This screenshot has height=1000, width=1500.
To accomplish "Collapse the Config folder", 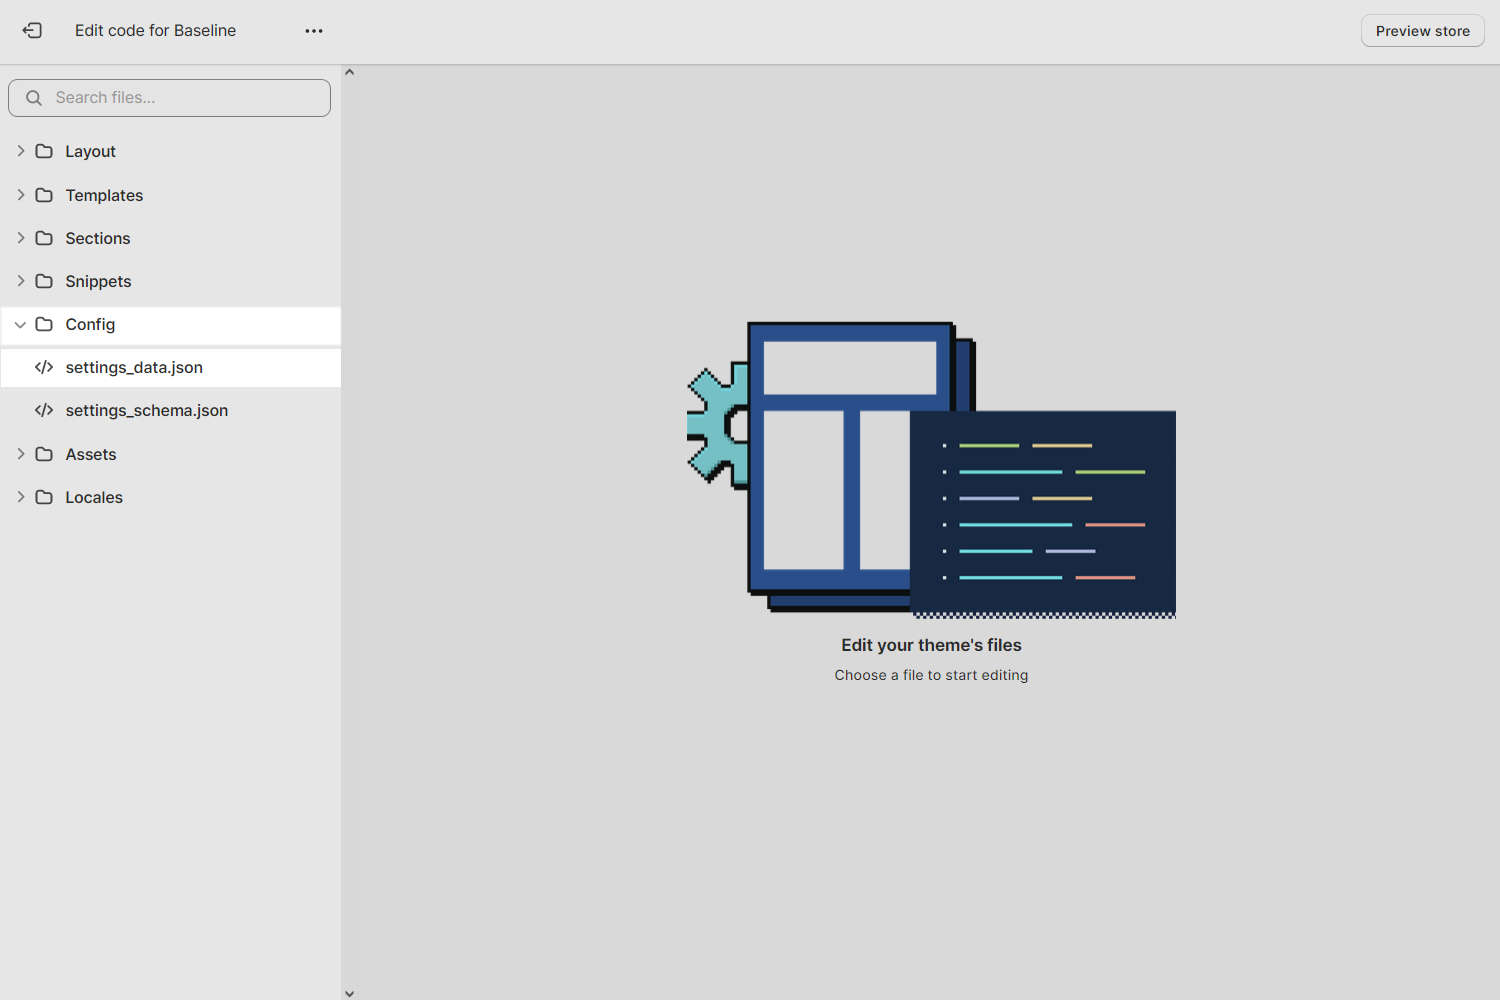I will pyautogui.click(x=20, y=324).
